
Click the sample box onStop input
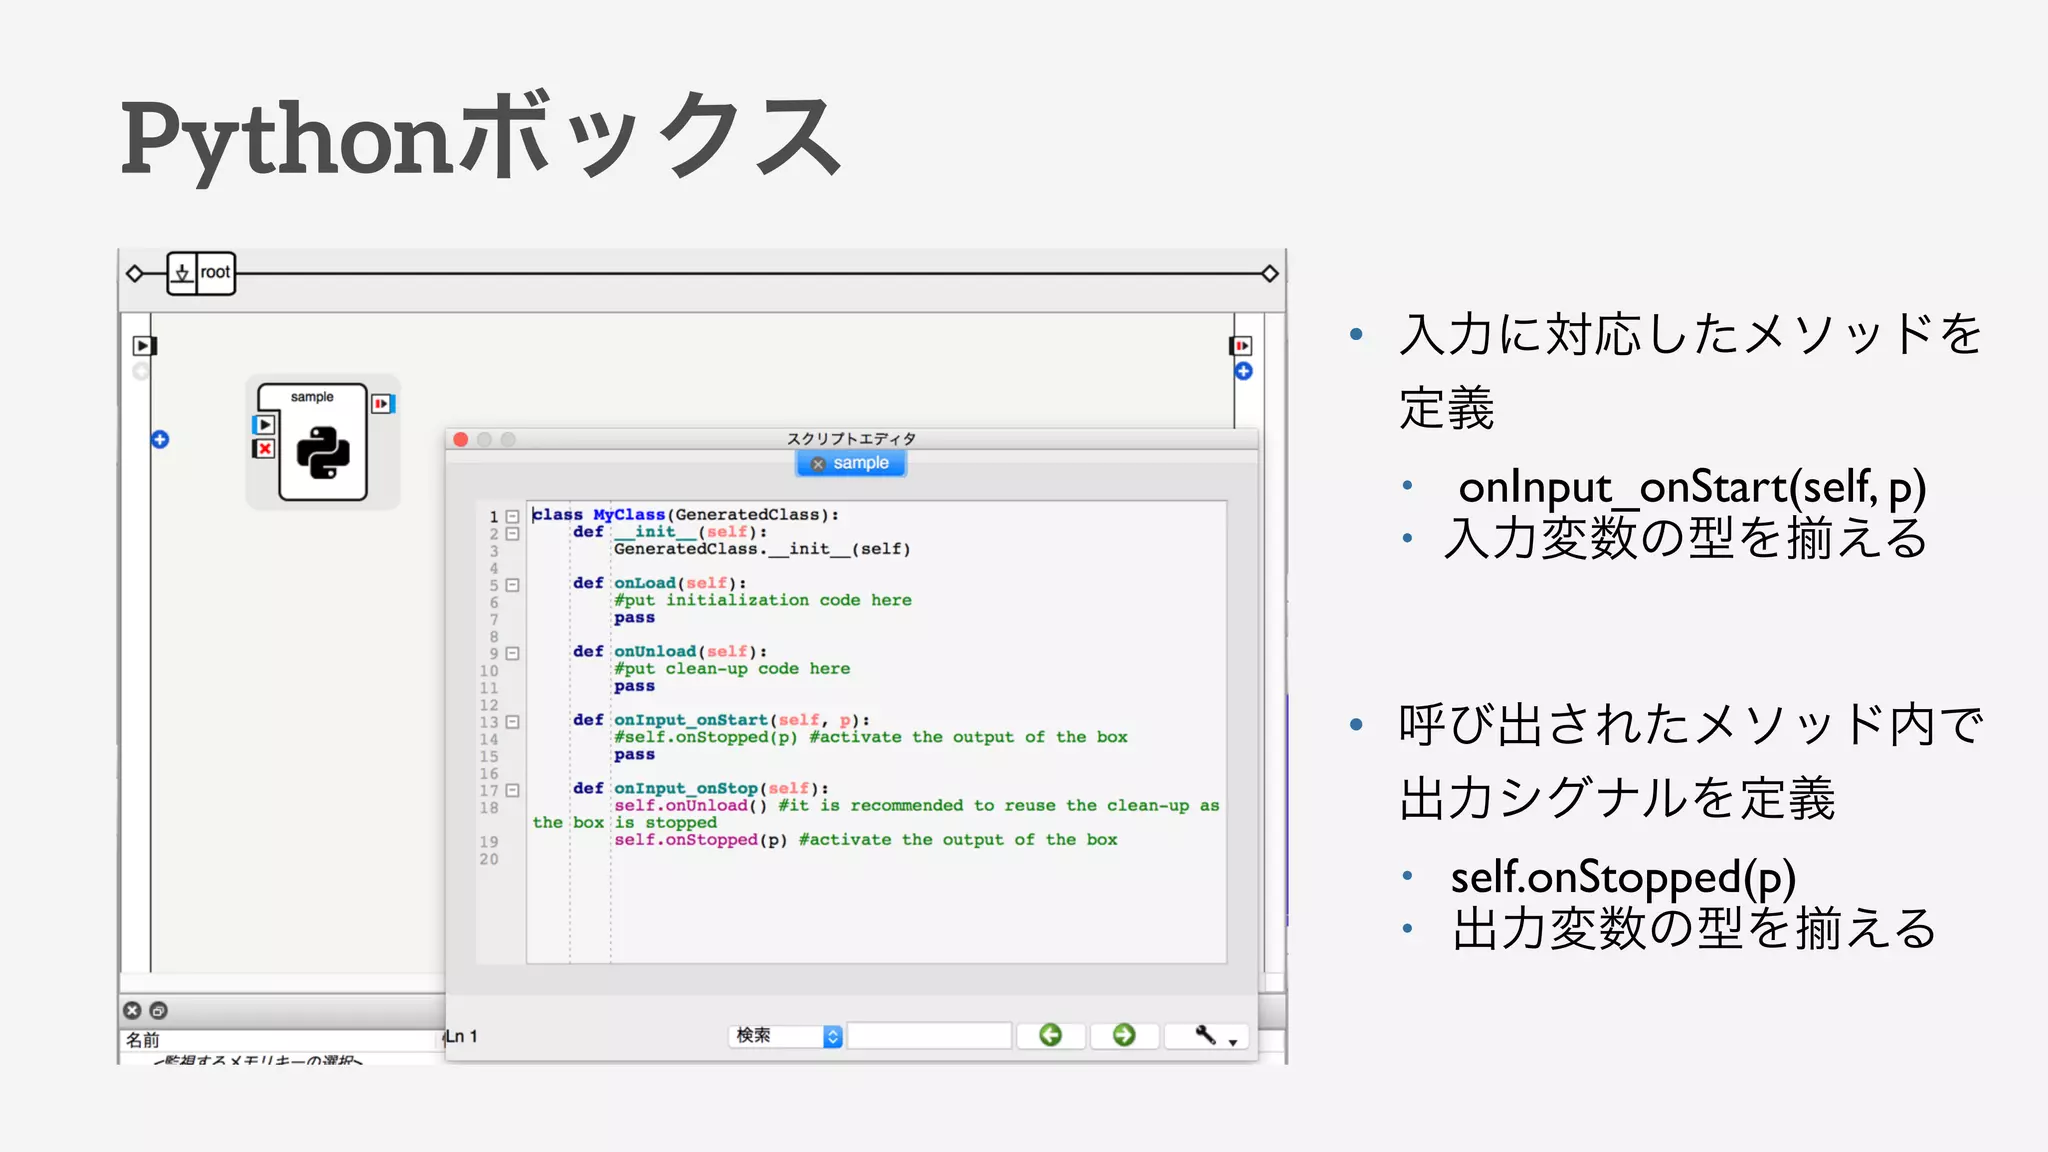(264, 449)
